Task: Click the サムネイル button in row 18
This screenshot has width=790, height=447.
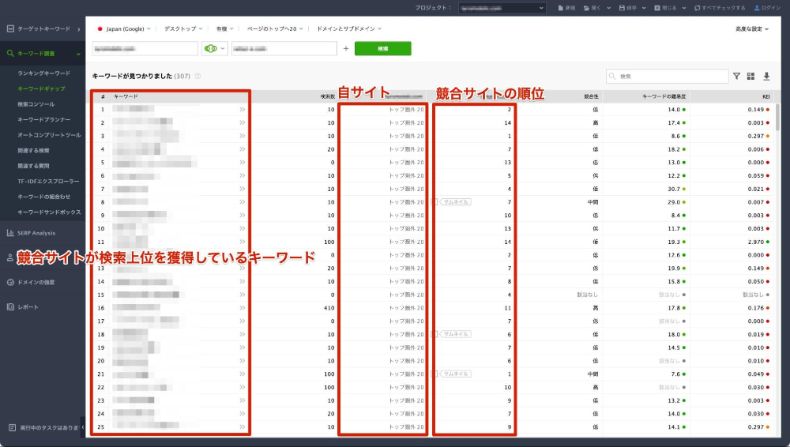Action: pos(455,334)
